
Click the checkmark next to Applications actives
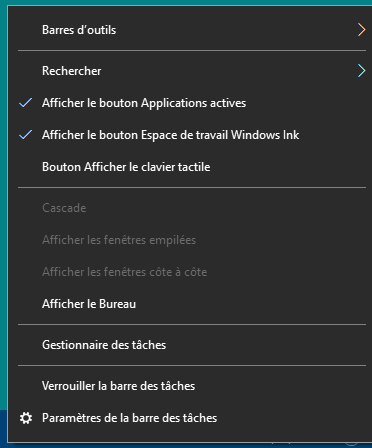click(26, 103)
